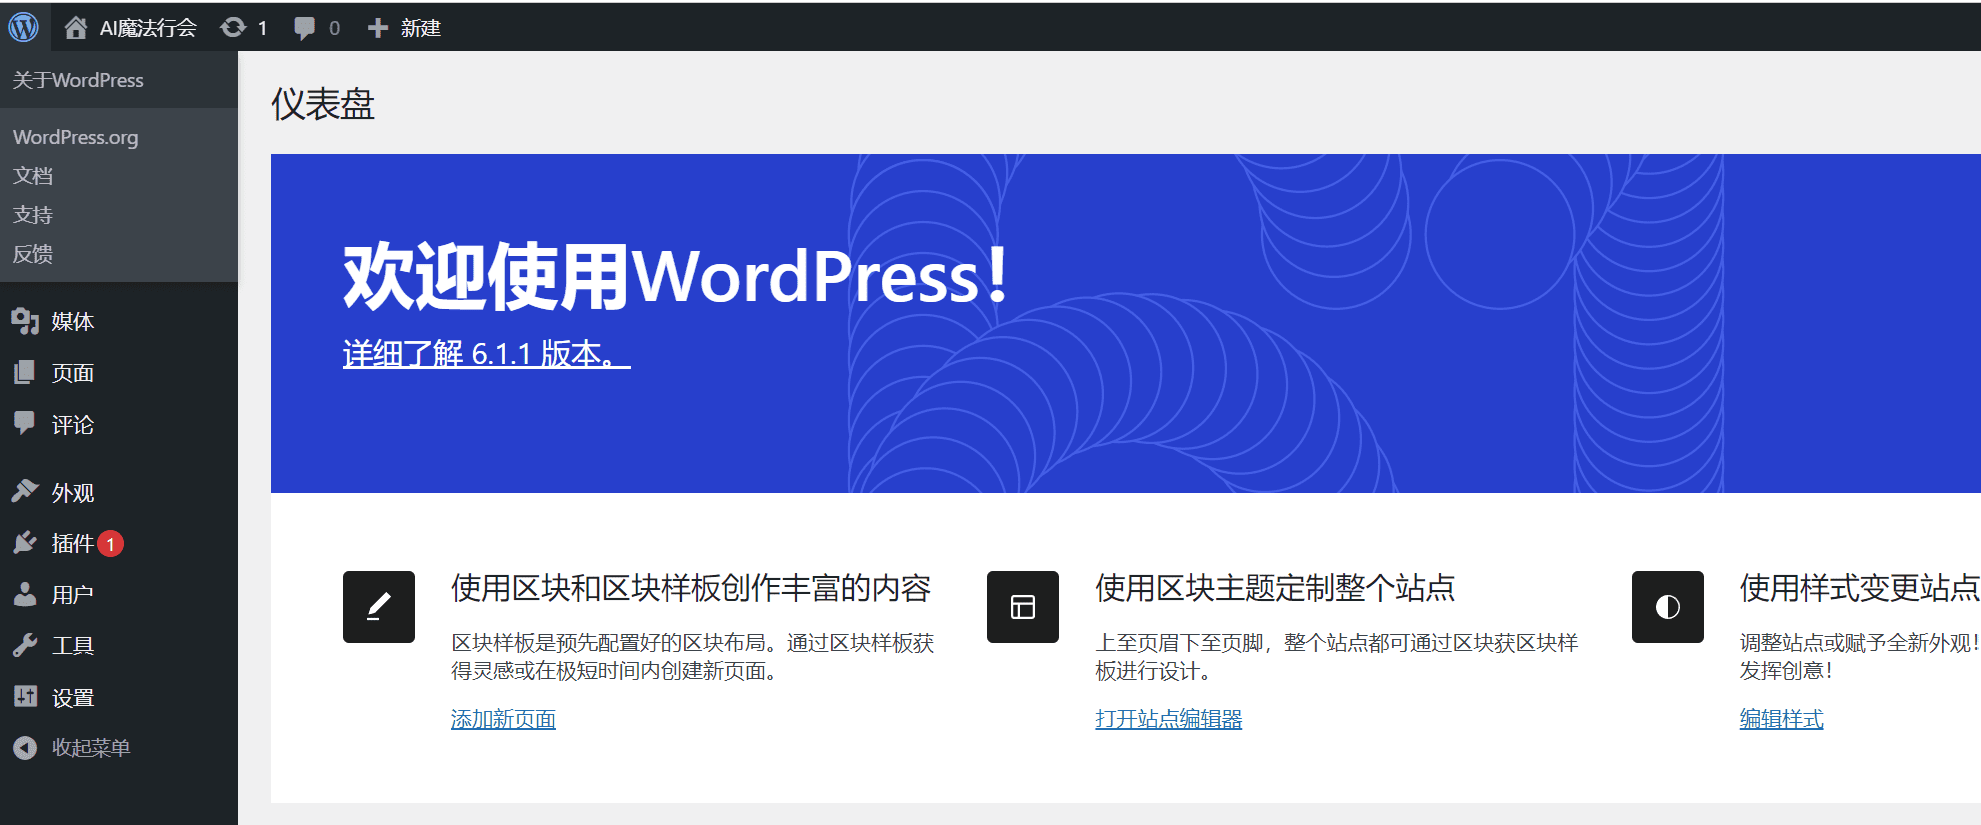
Task: Click the comment count 0 in top bar
Action: point(334,28)
